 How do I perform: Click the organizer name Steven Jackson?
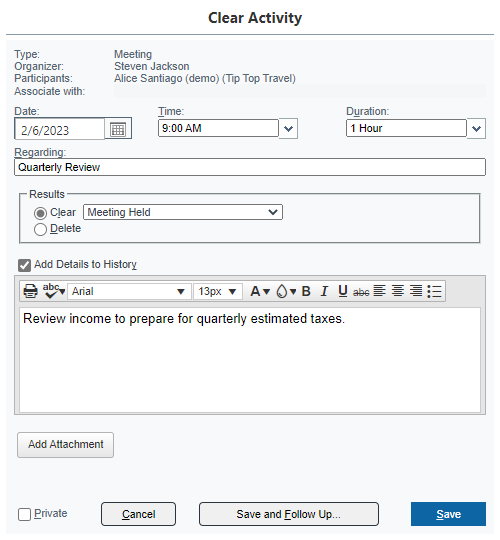pos(152,66)
